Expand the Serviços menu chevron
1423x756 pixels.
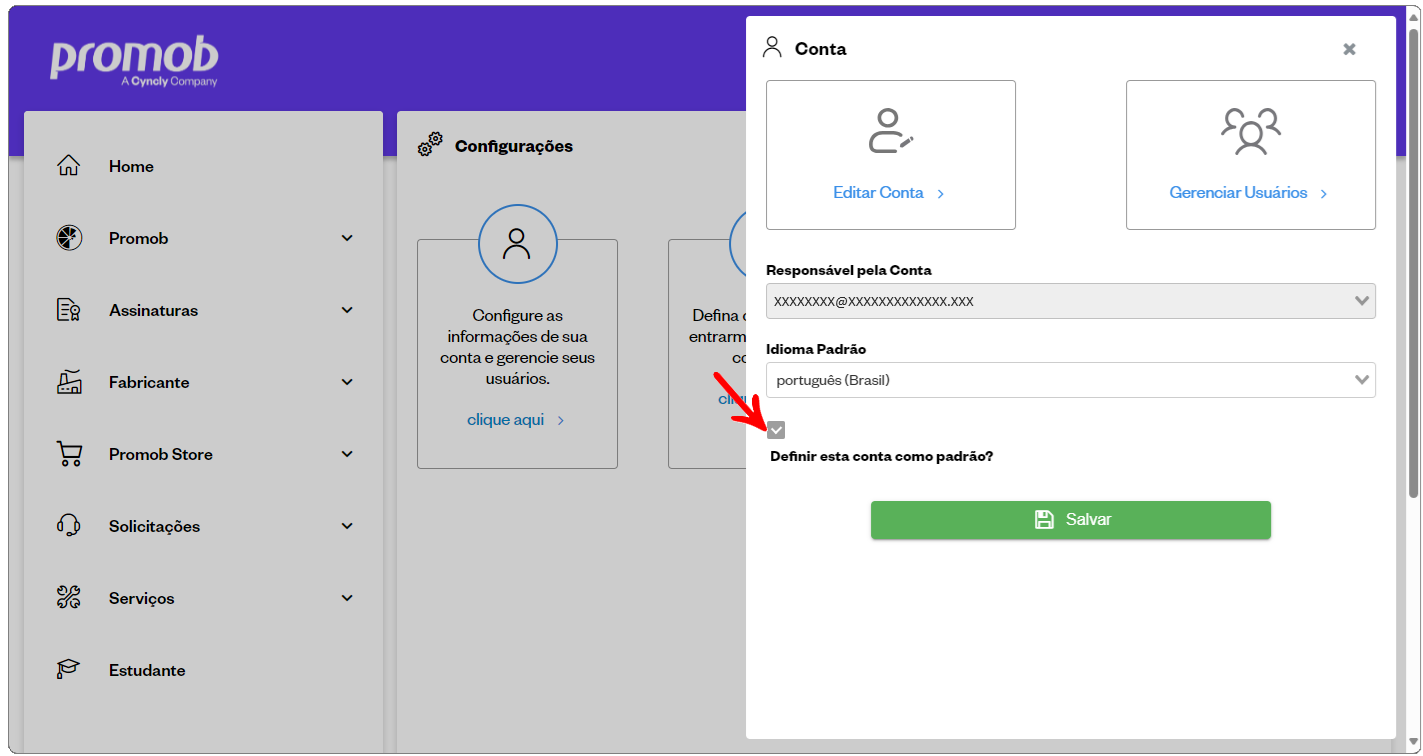click(347, 598)
